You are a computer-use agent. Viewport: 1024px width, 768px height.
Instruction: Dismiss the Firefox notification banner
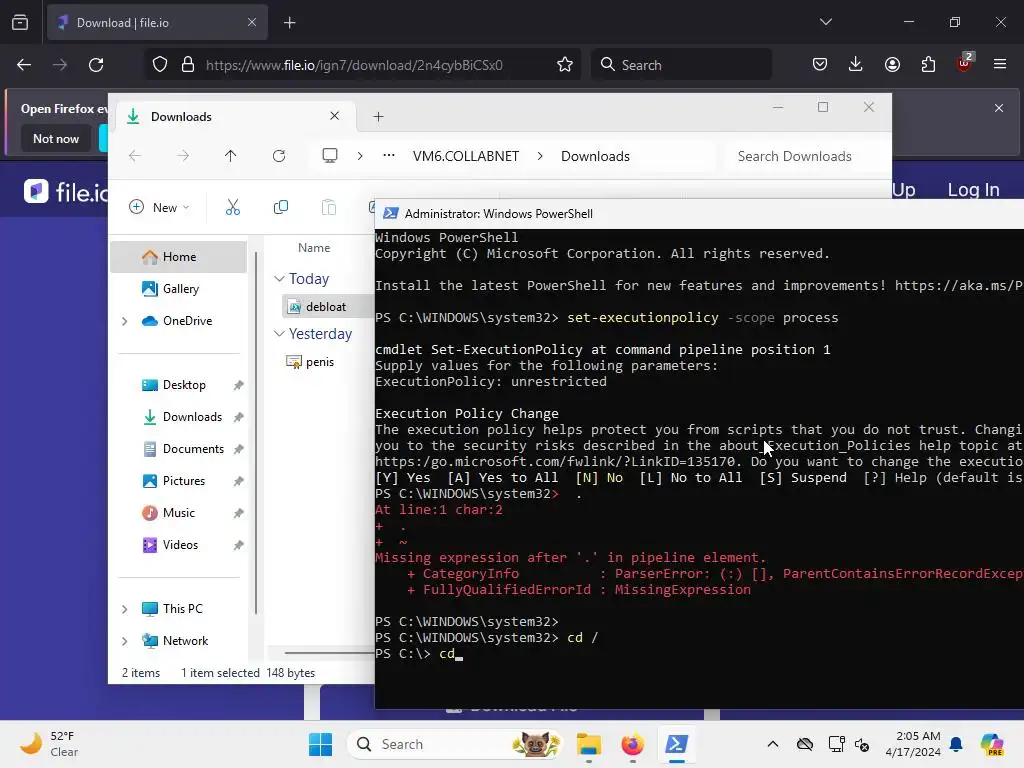point(999,108)
